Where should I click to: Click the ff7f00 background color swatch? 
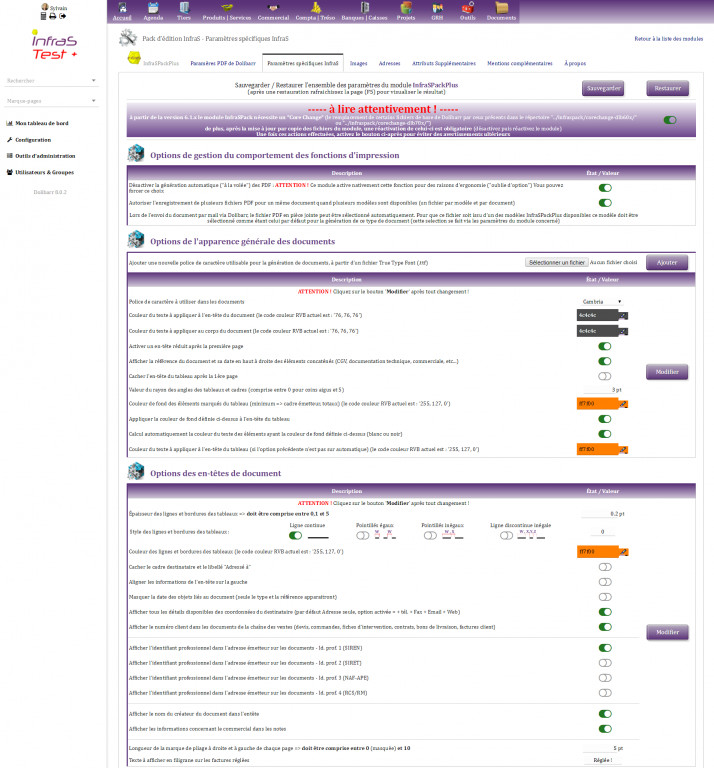tap(597, 404)
